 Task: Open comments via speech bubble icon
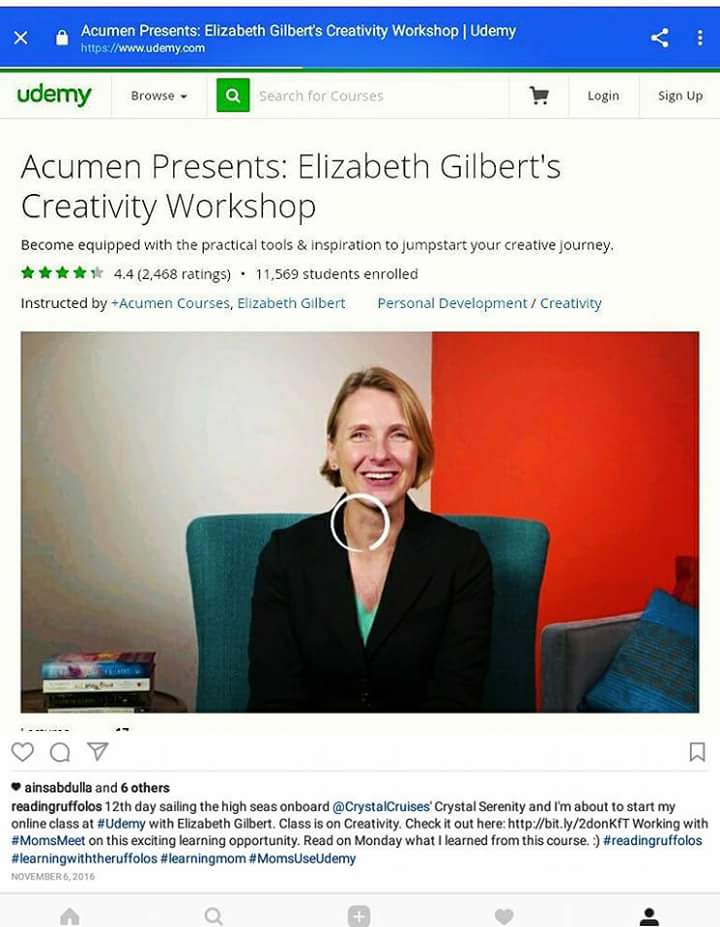tap(60, 752)
